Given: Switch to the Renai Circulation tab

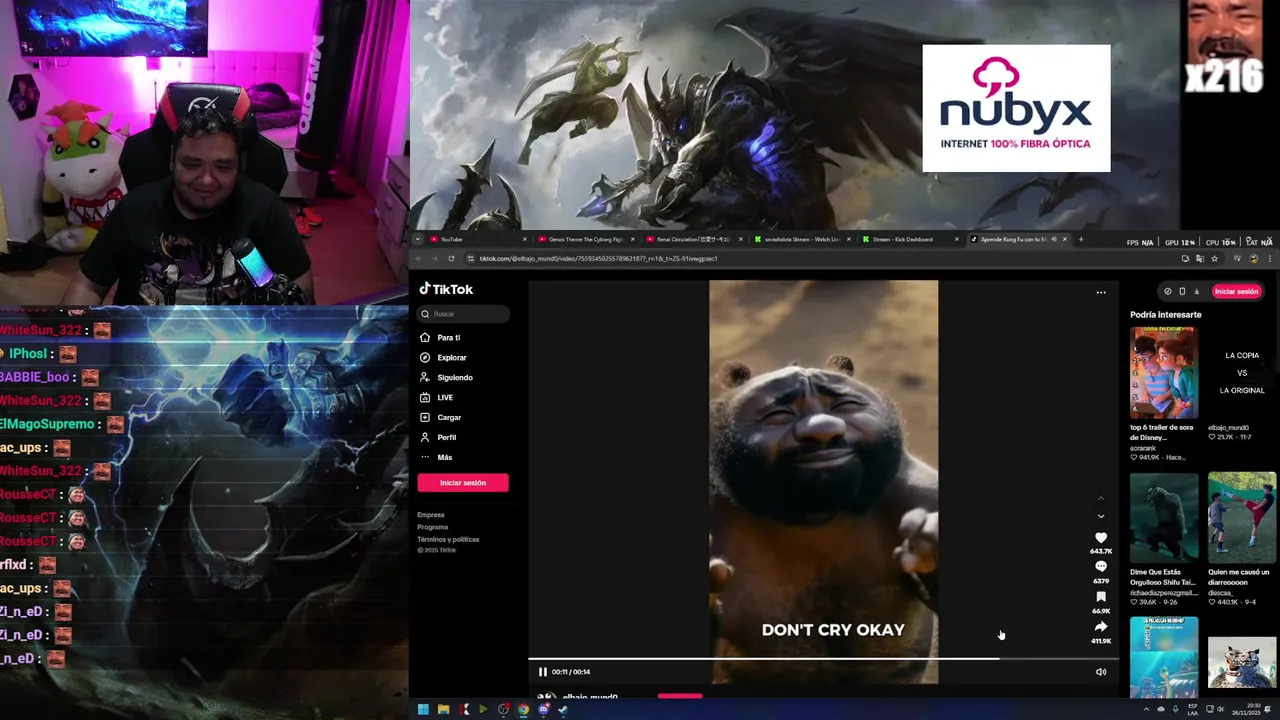Looking at the screenshot, I should pyautogui.click(x=693, y=239).
